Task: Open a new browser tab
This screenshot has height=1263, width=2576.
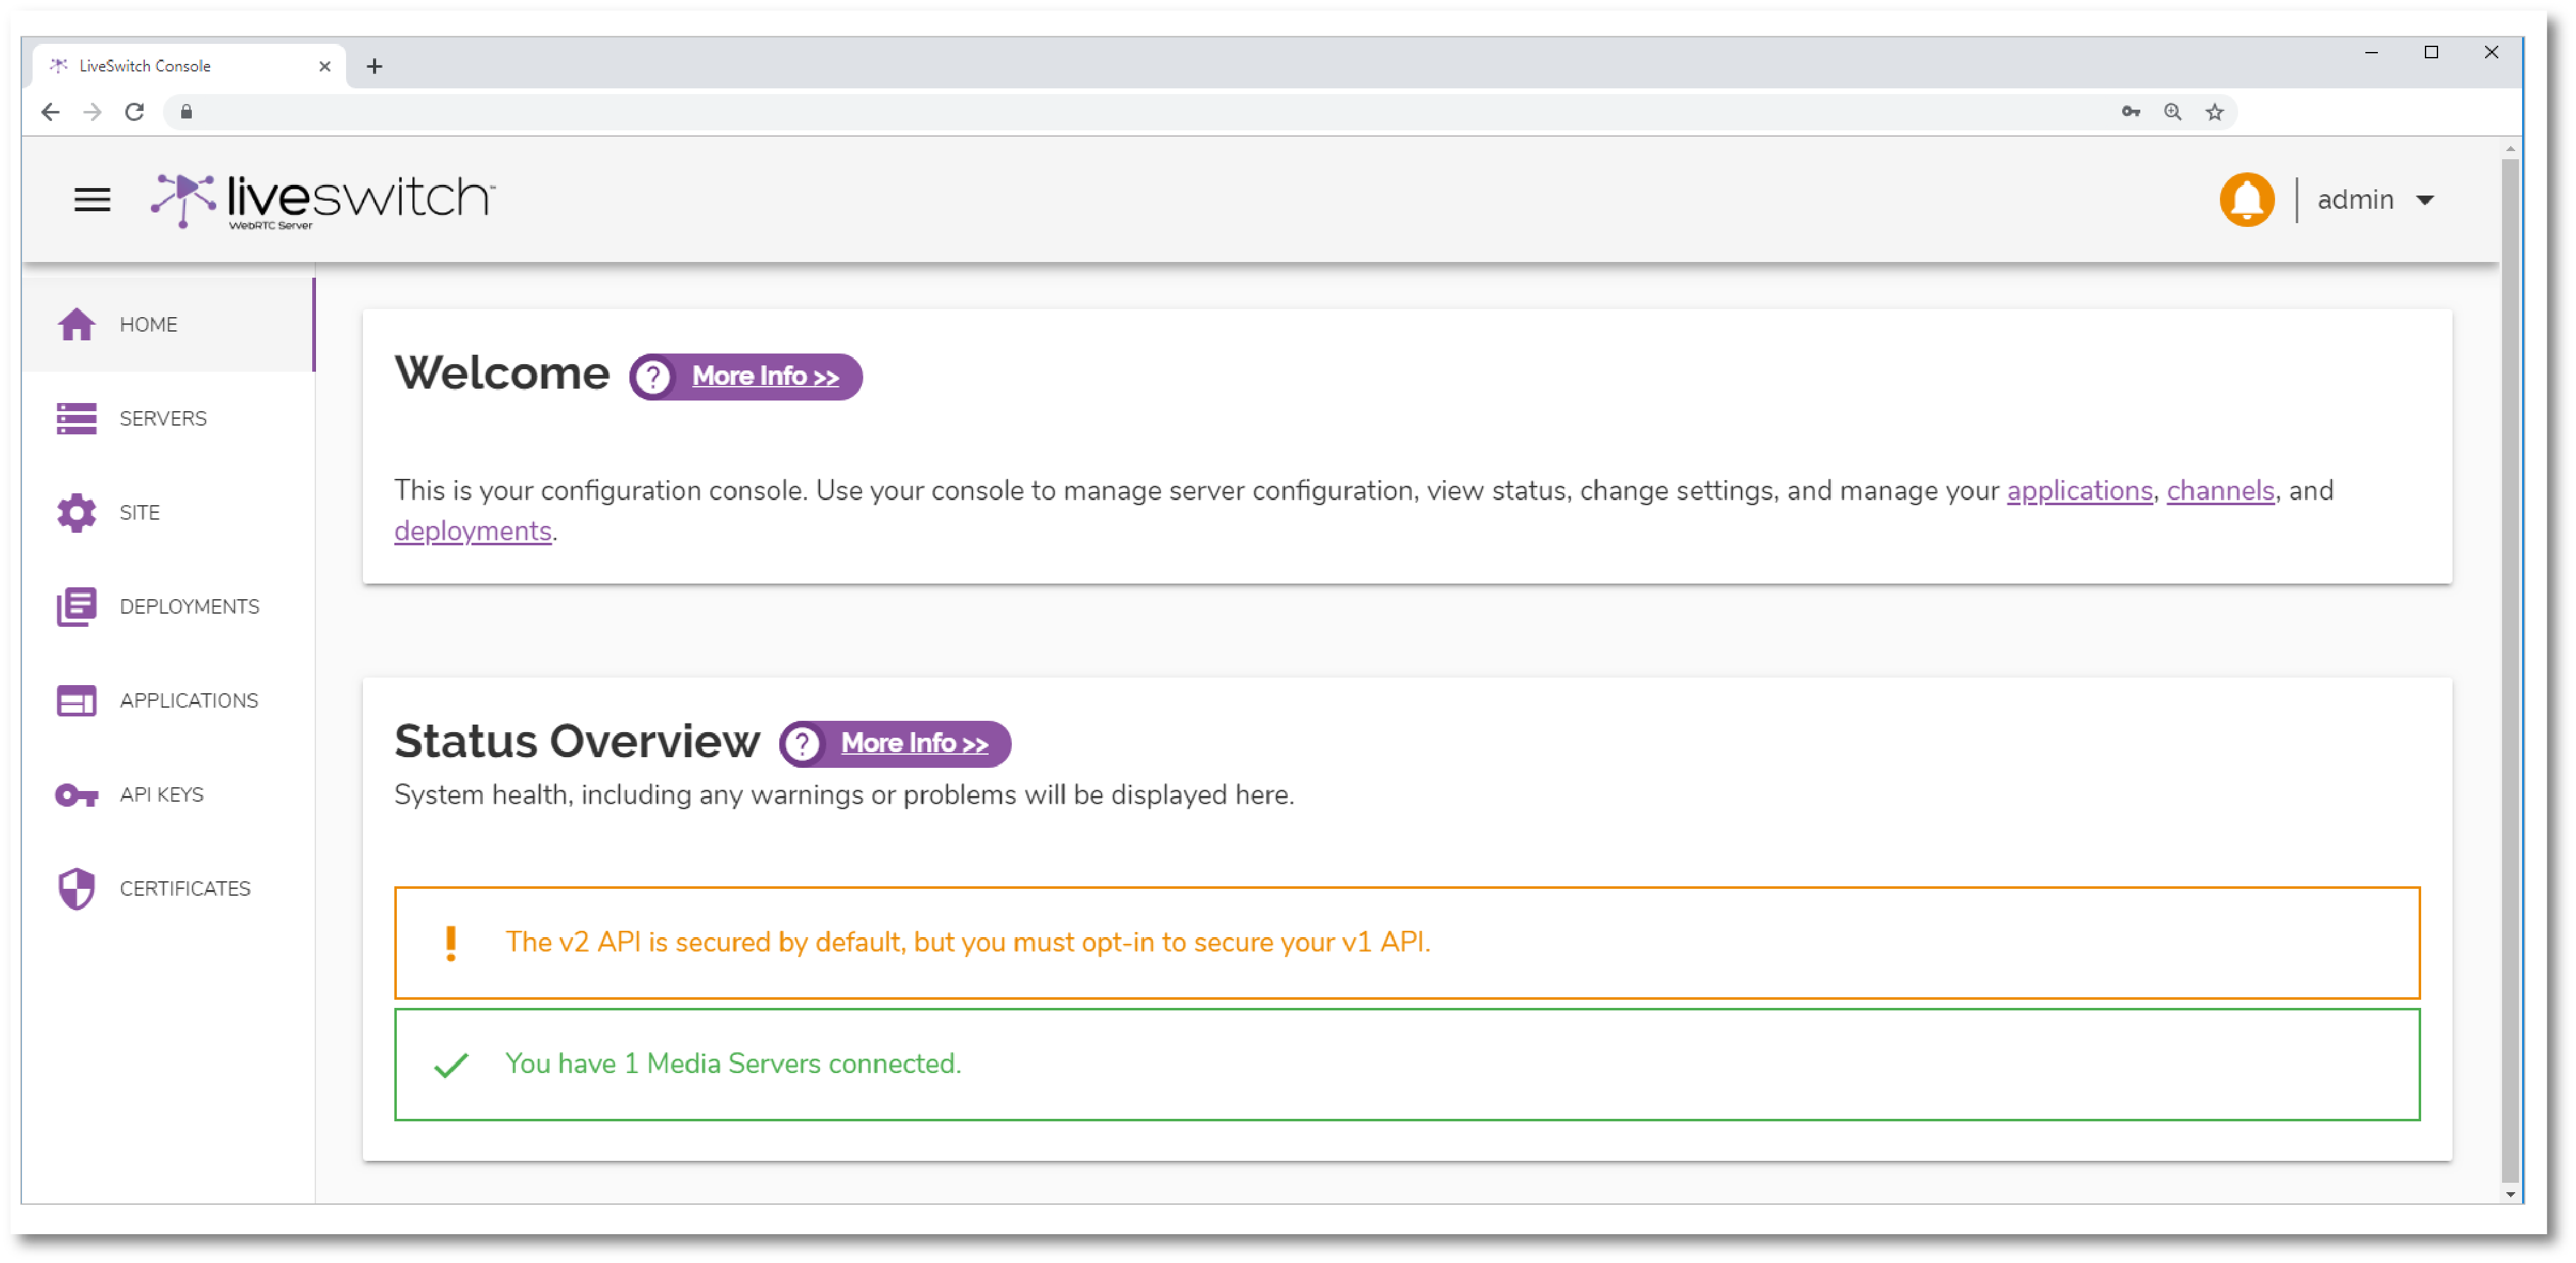Action: tap(374, 66)
